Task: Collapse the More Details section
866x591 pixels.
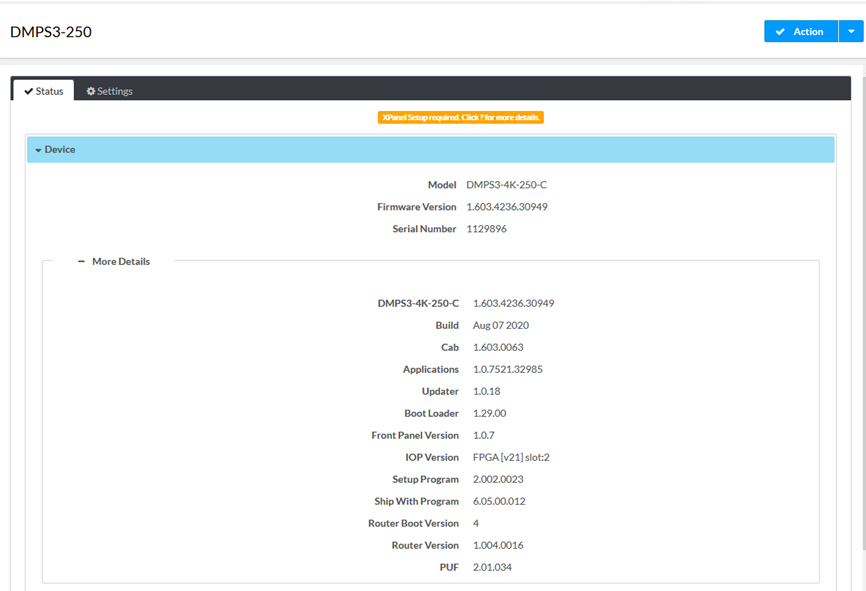Action: (x=120, y=261)
